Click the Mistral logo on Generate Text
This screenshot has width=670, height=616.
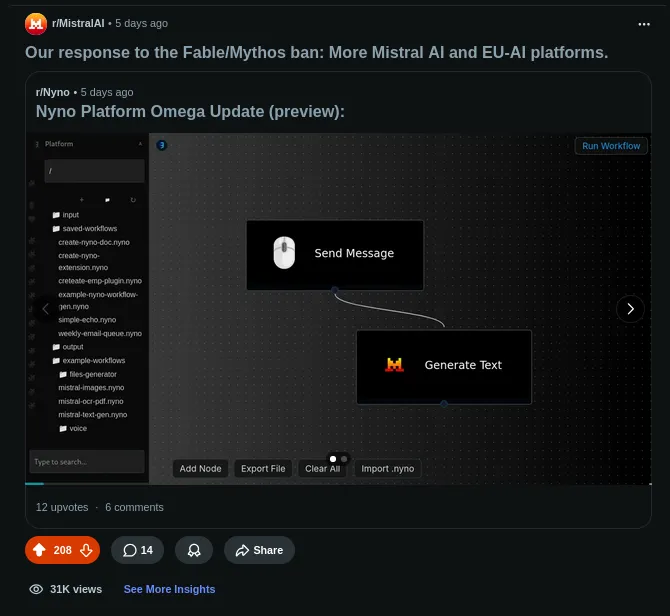coord(394,365)
